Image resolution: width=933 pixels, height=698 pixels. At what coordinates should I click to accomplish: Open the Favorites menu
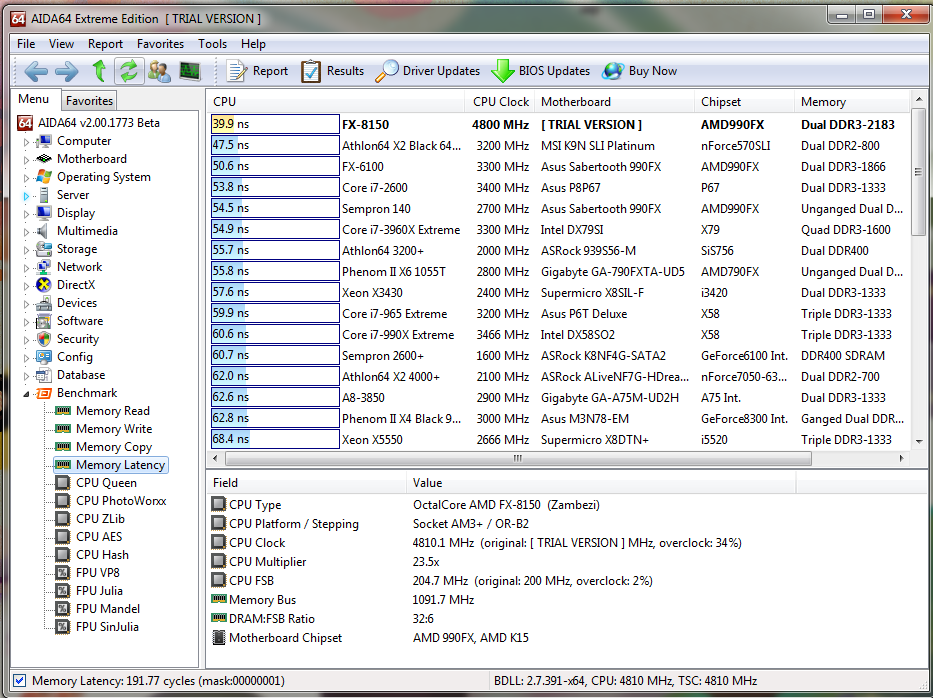(160, 43)
